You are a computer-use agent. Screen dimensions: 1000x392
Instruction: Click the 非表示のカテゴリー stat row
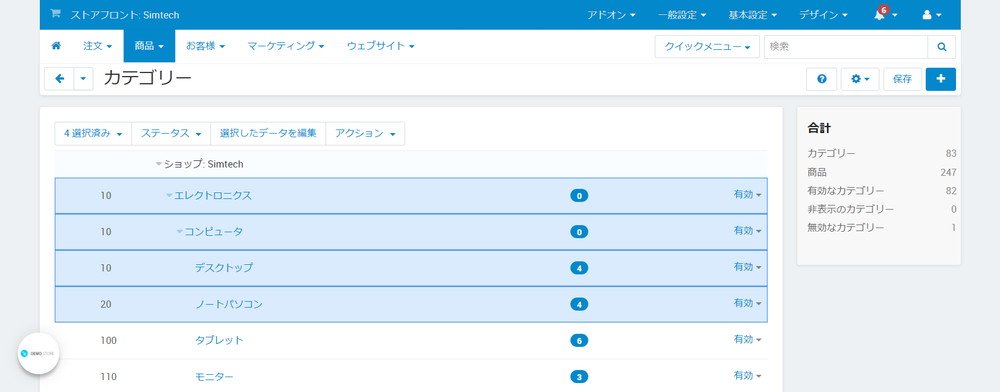tap(882, 209)
